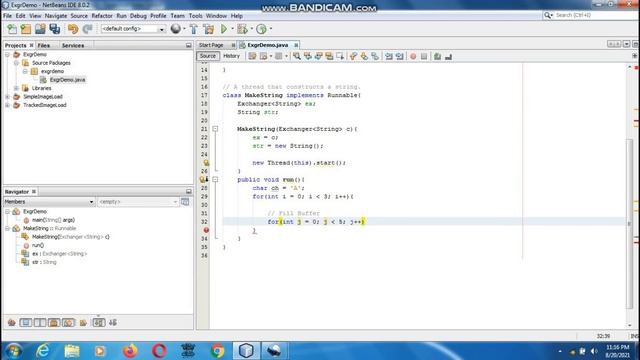Switch to the Services tab
640x360 pixels.
[x=73, y=45]
